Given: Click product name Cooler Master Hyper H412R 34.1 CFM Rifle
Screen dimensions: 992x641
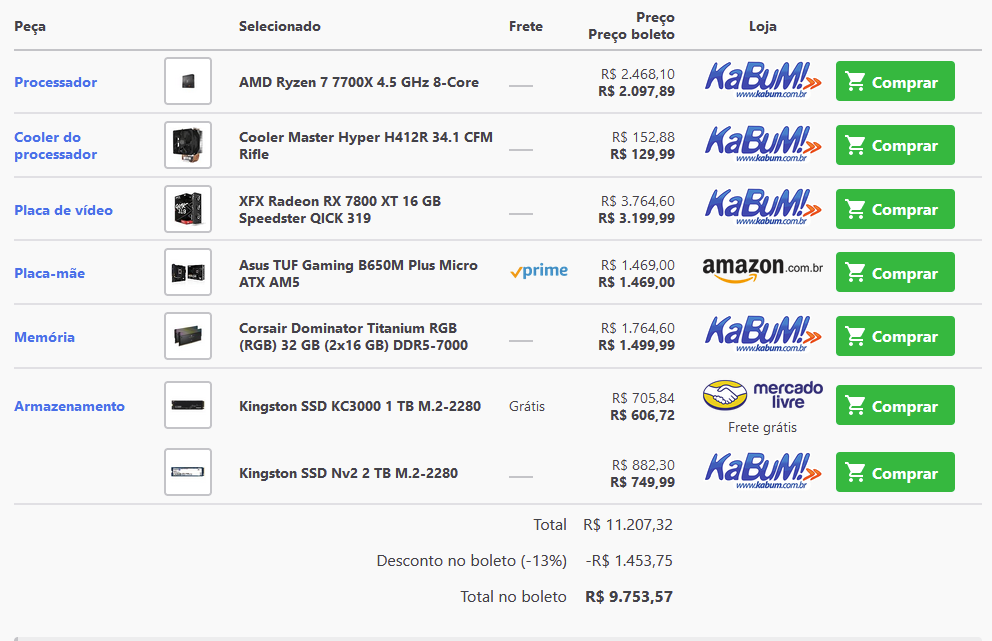Looking at the screenshot, I should coord(366,146).
